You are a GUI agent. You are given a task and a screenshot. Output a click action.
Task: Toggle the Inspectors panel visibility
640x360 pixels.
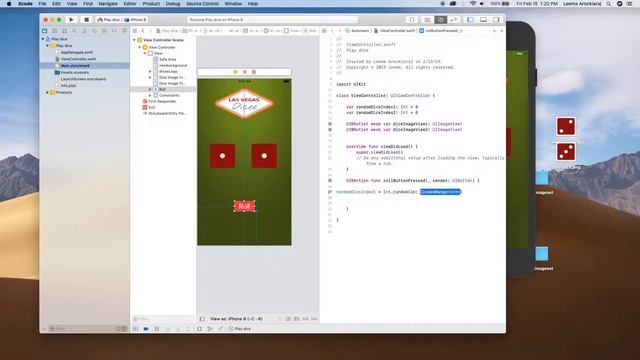click(496, 20)
